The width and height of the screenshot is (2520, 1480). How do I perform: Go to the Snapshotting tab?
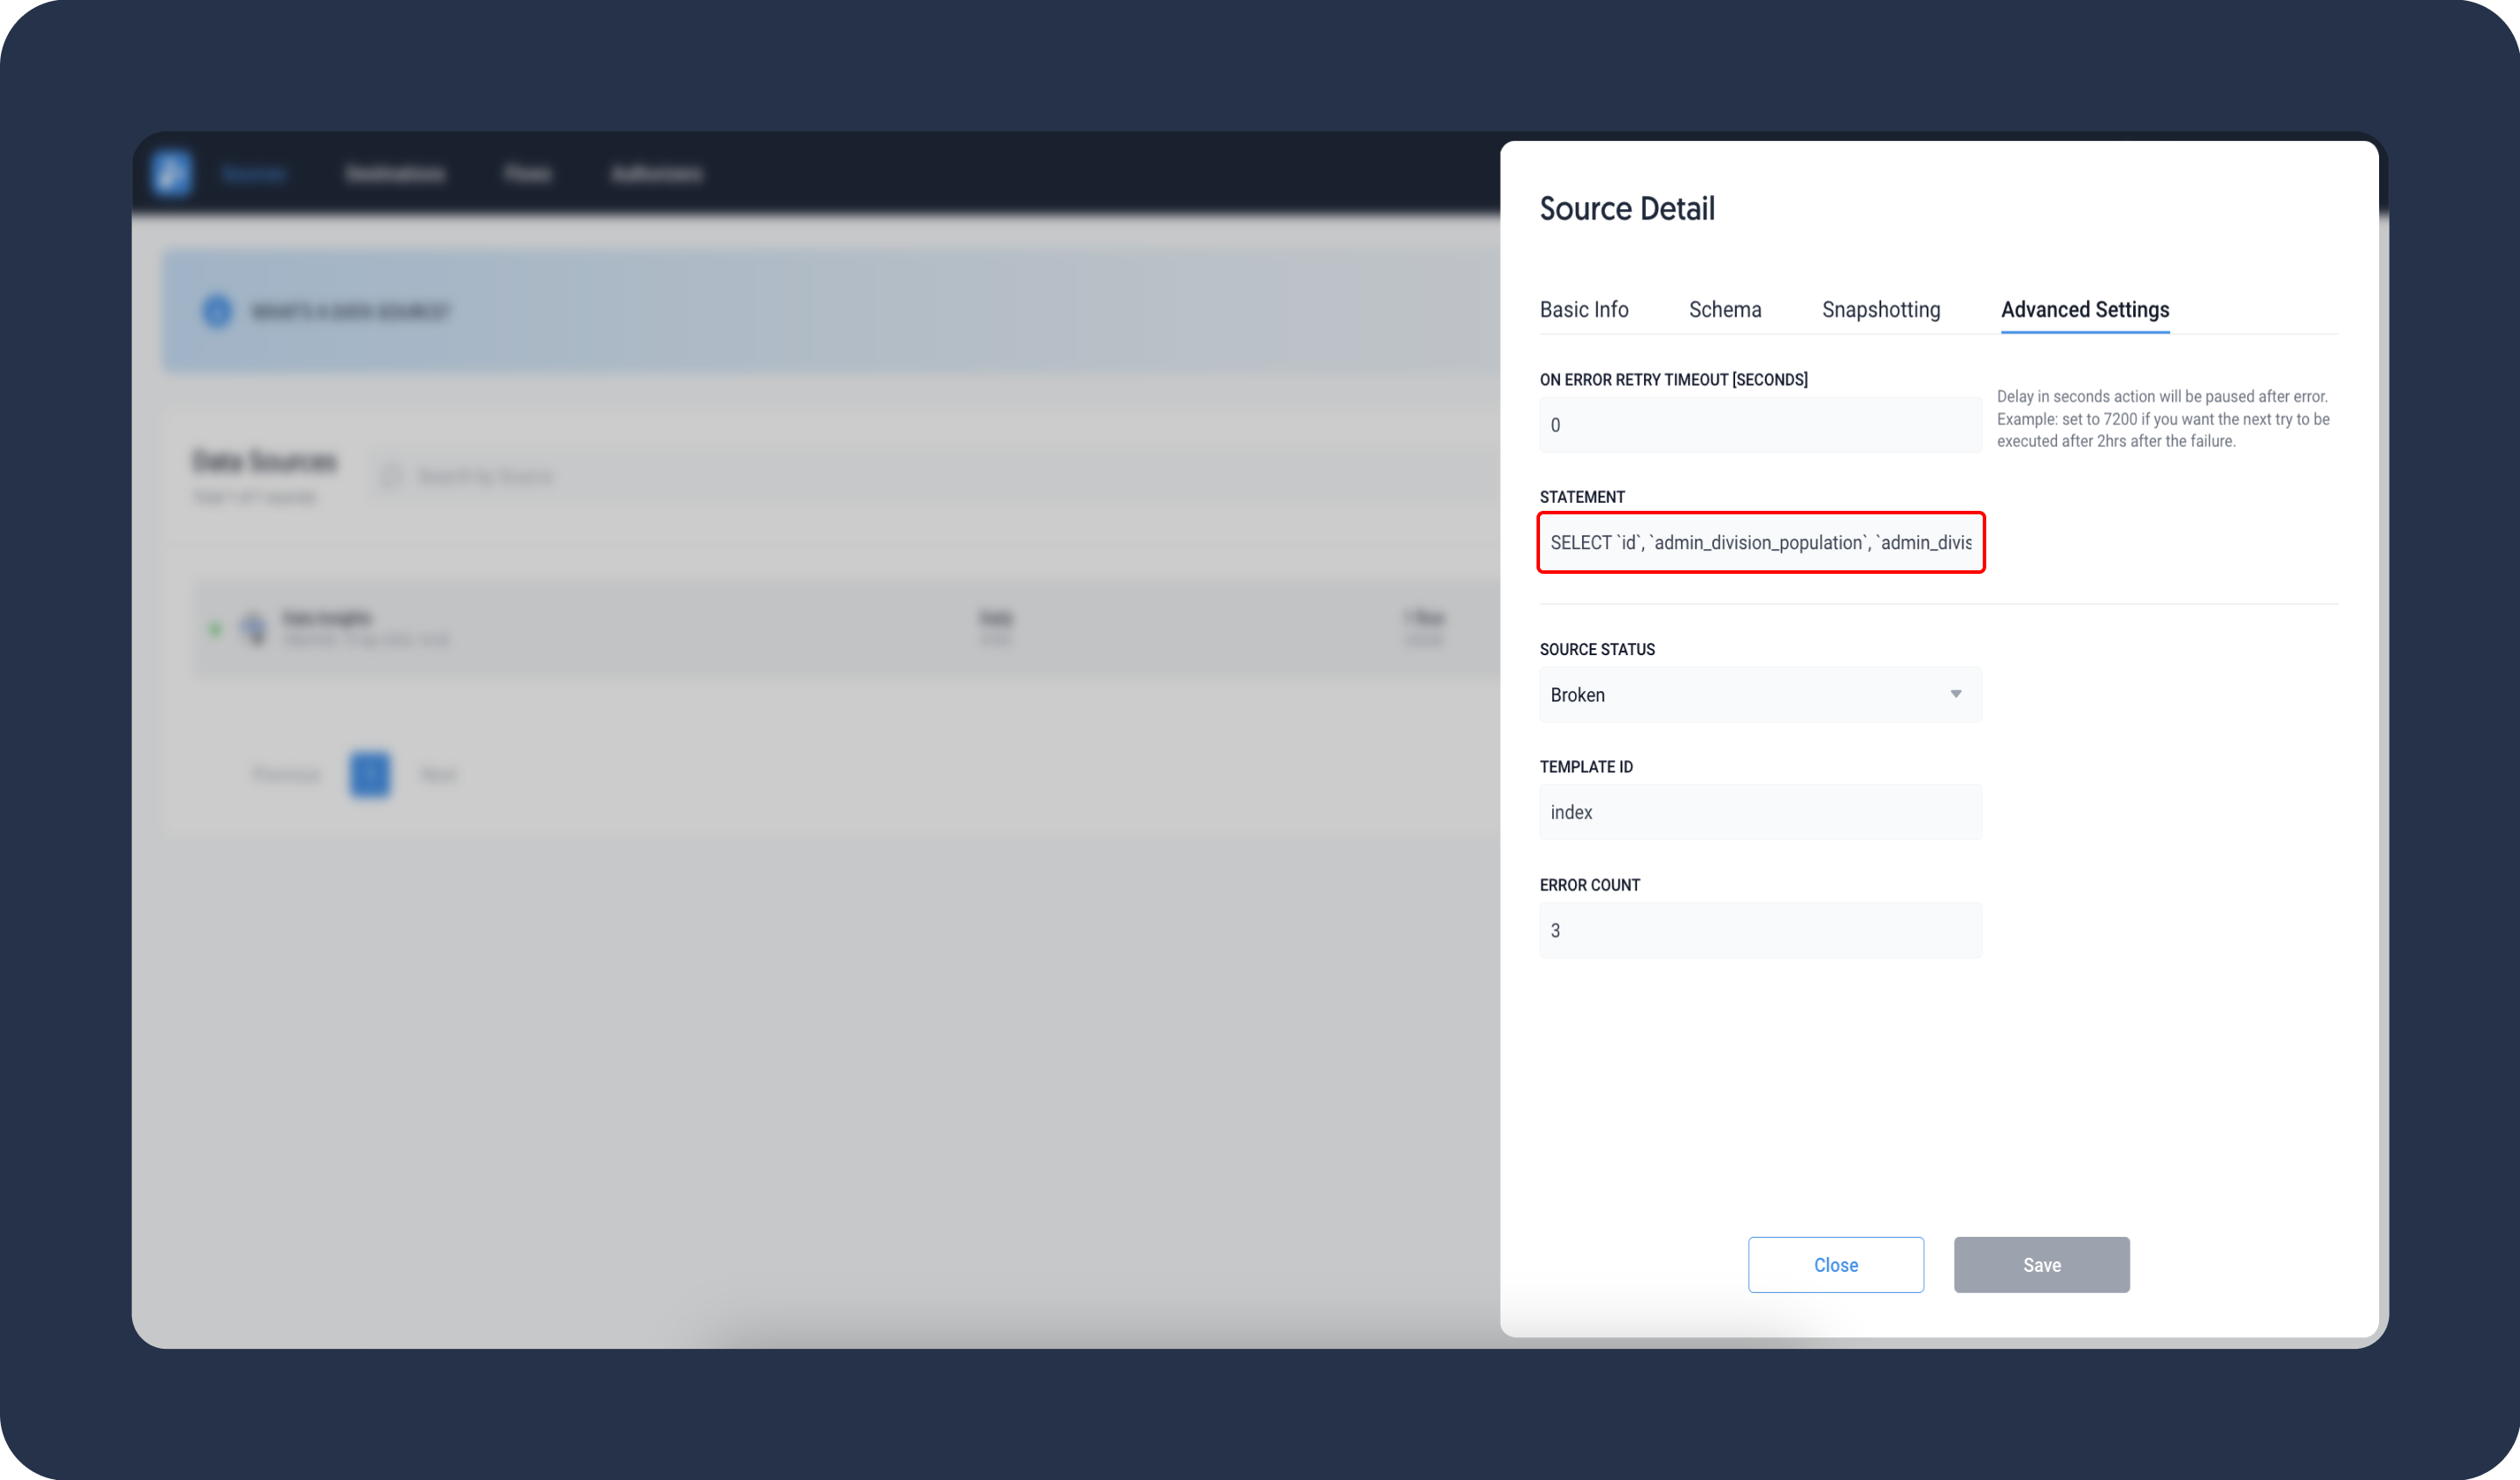(1881, 310)
